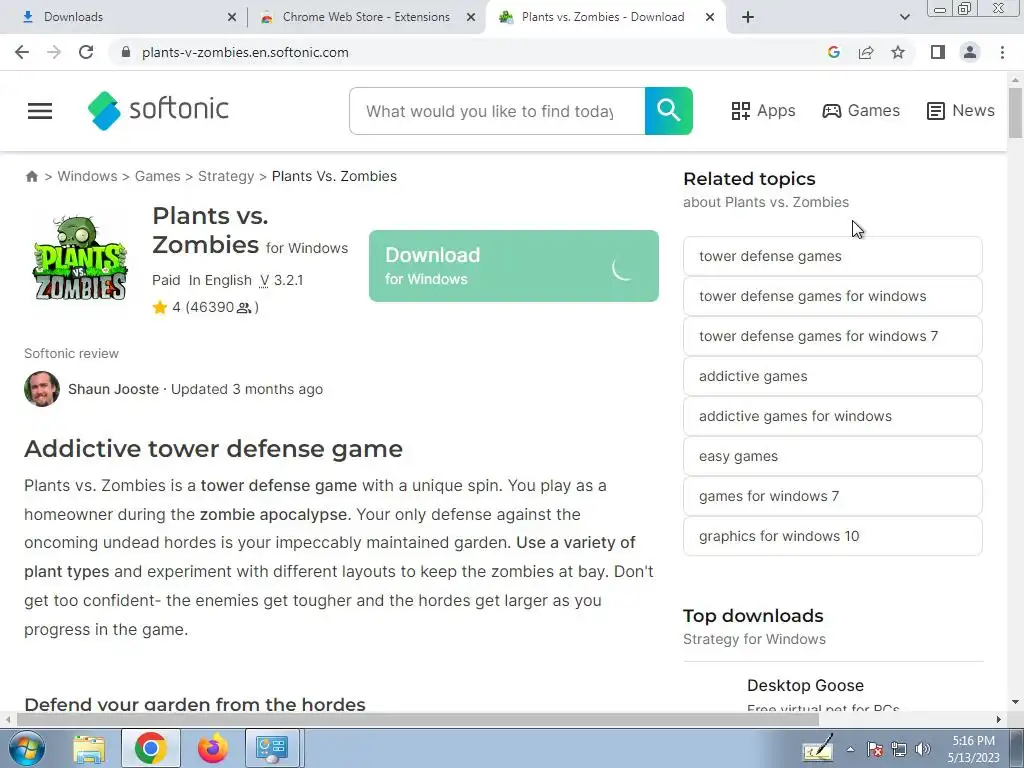Open Action Center flag icon
The image size is (1024, 768).
tap(874, 750)
